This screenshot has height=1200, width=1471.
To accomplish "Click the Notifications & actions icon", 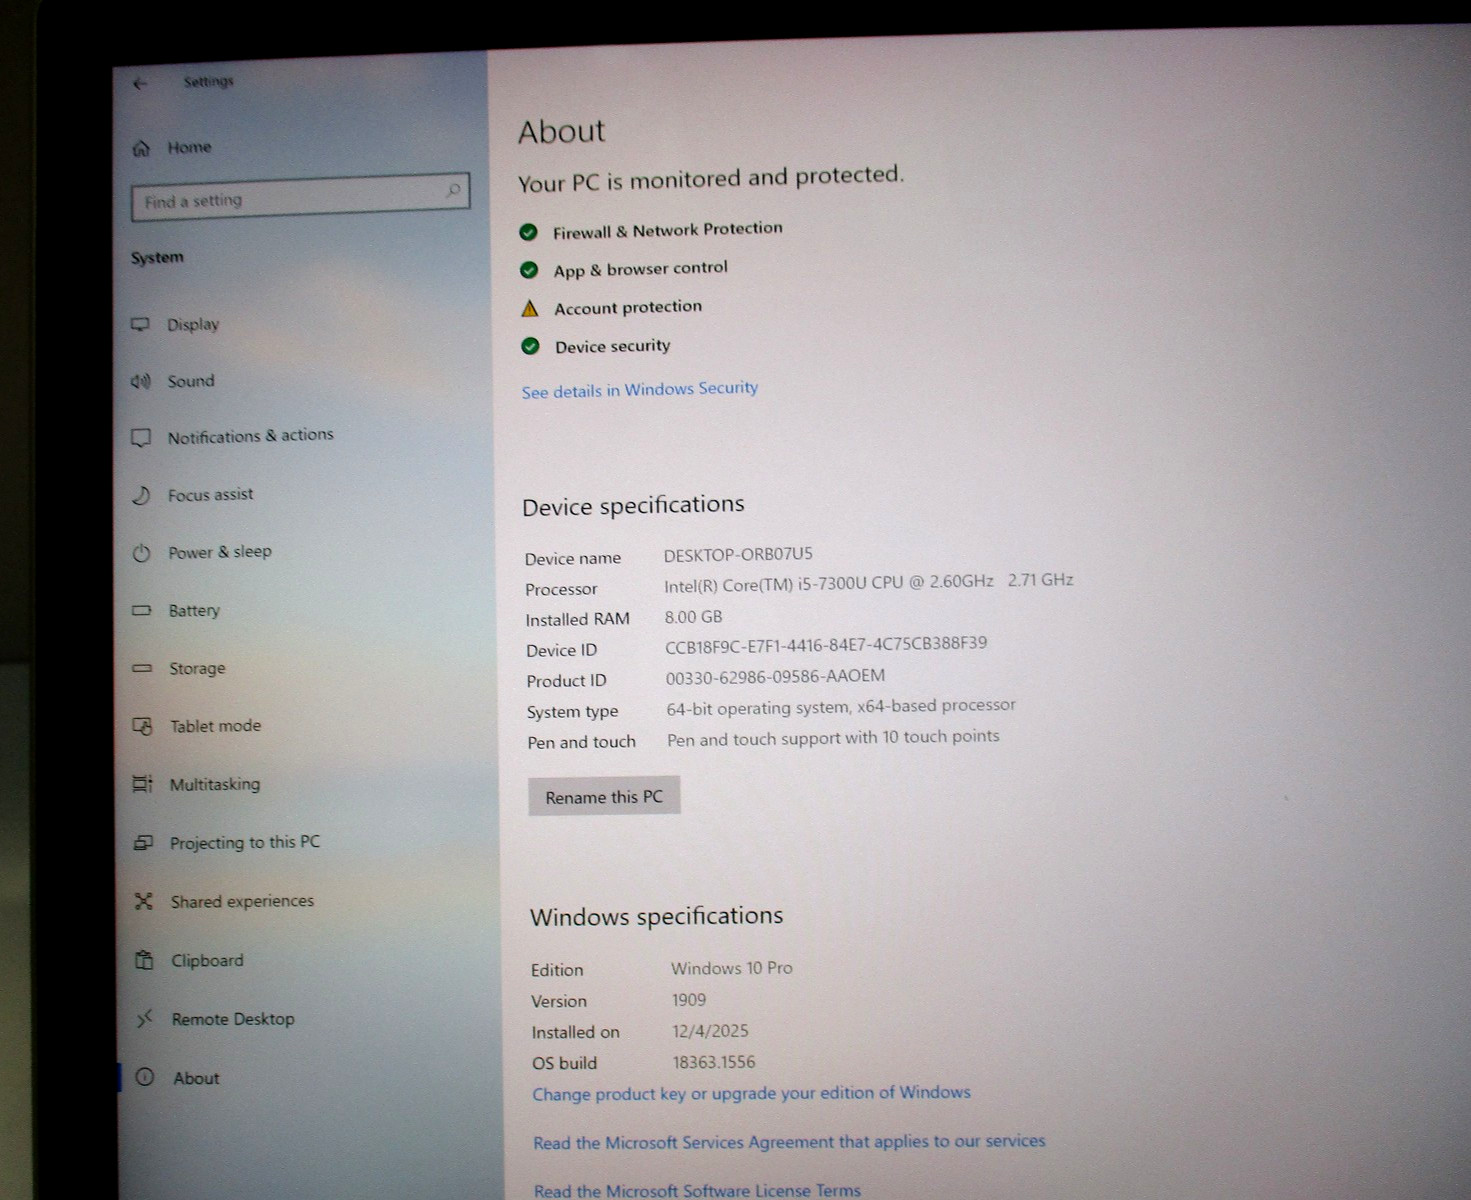I will coord(141,438).
